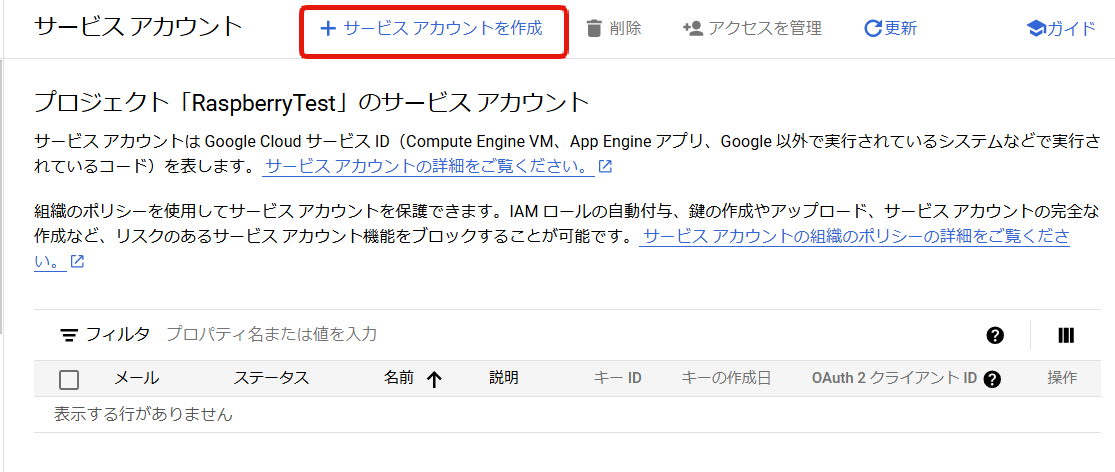The width and height of the screenshot is (1115, 472).
Task: Open the ガイド guide panel
Action: (1062, 28)
